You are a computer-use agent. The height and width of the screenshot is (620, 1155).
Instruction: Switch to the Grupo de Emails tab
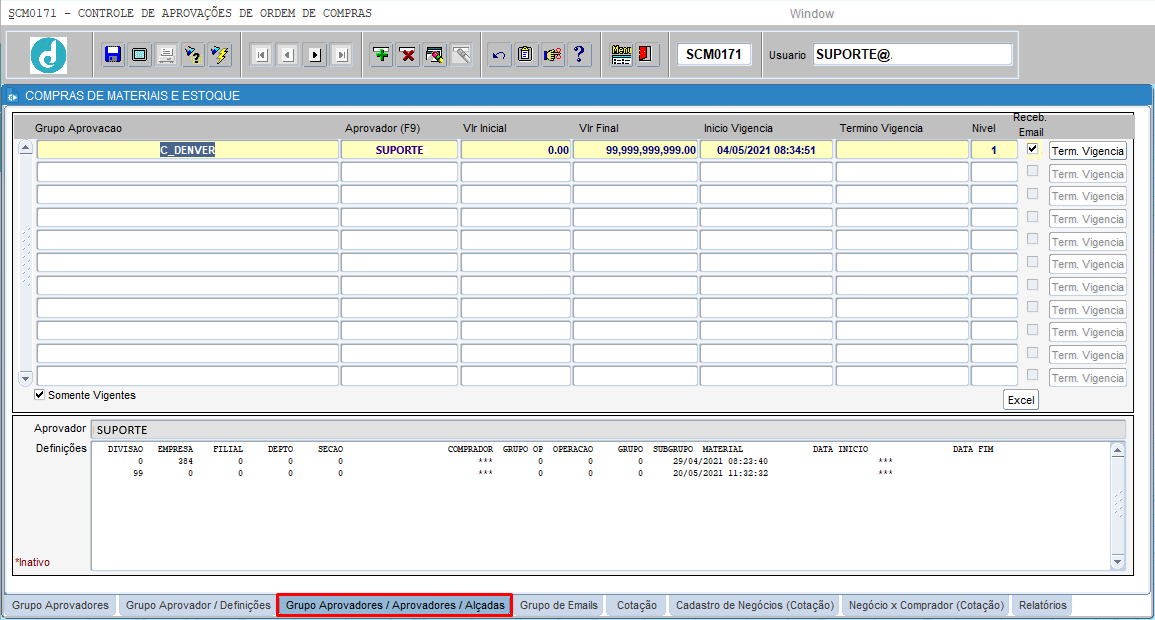(558, 605)
